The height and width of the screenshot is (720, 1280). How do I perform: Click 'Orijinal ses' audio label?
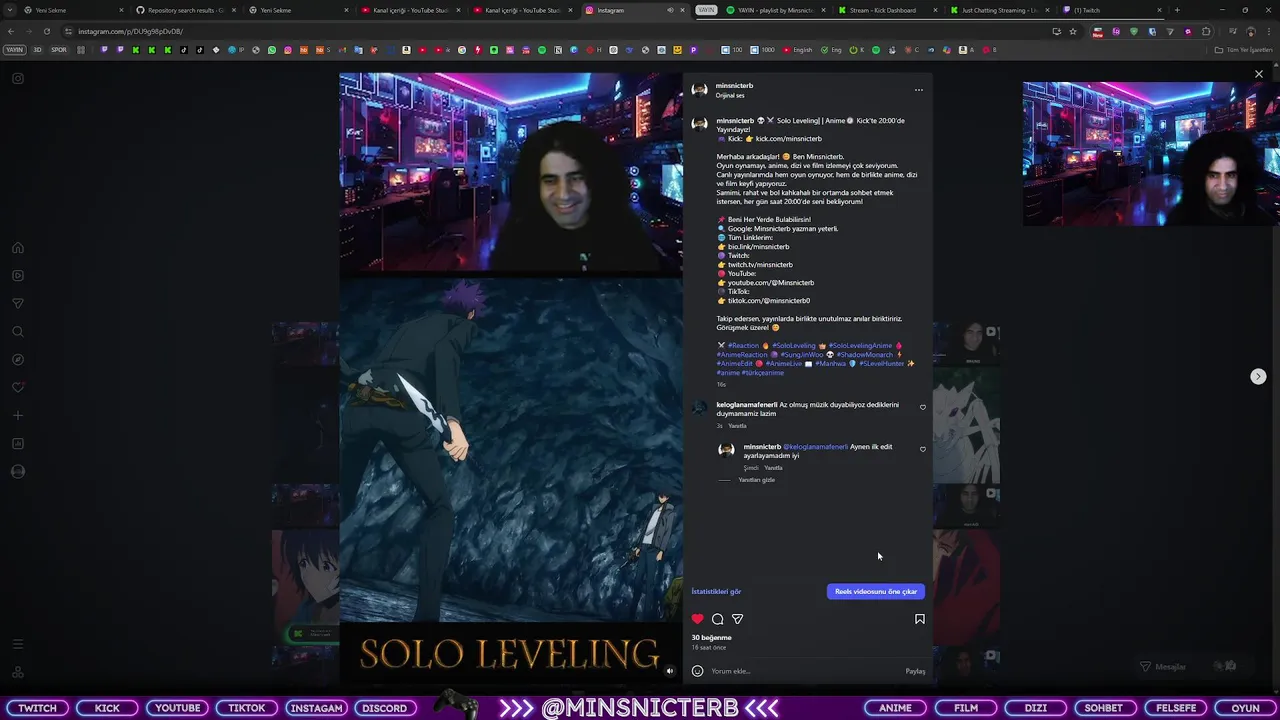click(x=730, y=96)
